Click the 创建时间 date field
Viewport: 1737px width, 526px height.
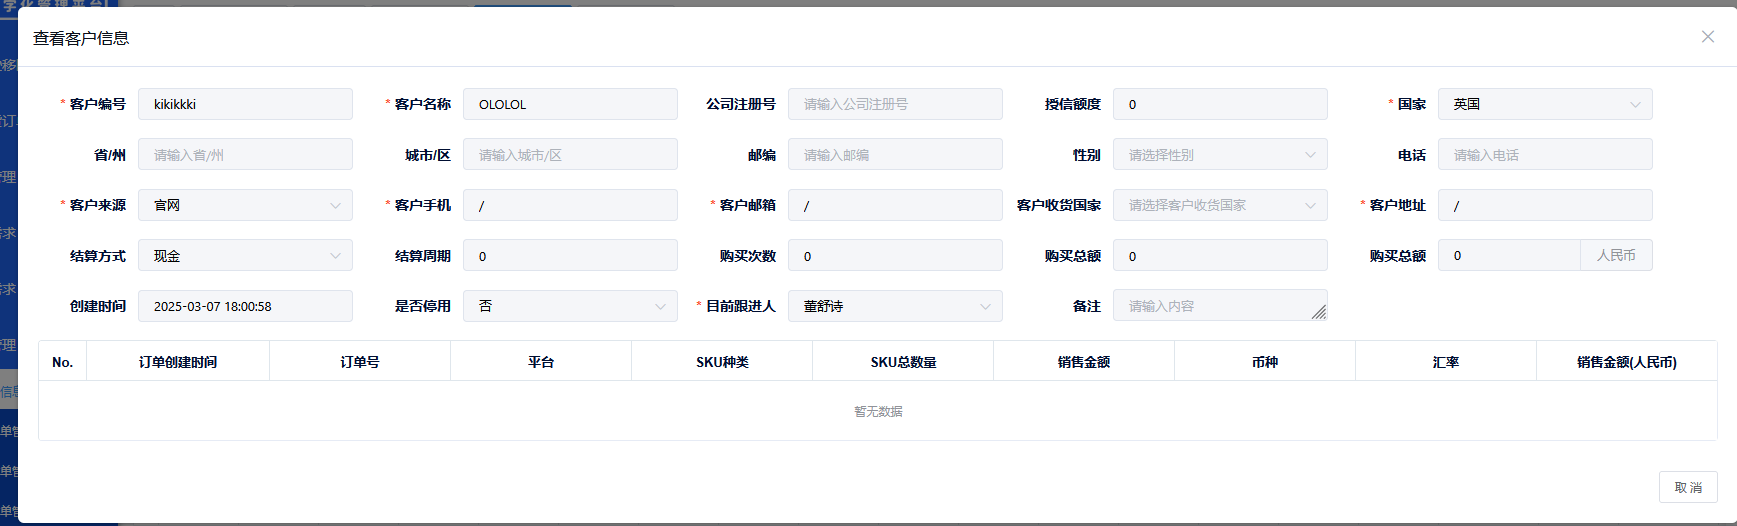[245, 307]
